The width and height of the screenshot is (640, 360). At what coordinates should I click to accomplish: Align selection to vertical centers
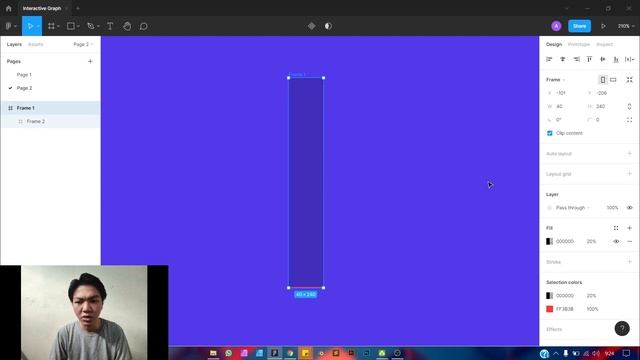[x=603, y=60]
